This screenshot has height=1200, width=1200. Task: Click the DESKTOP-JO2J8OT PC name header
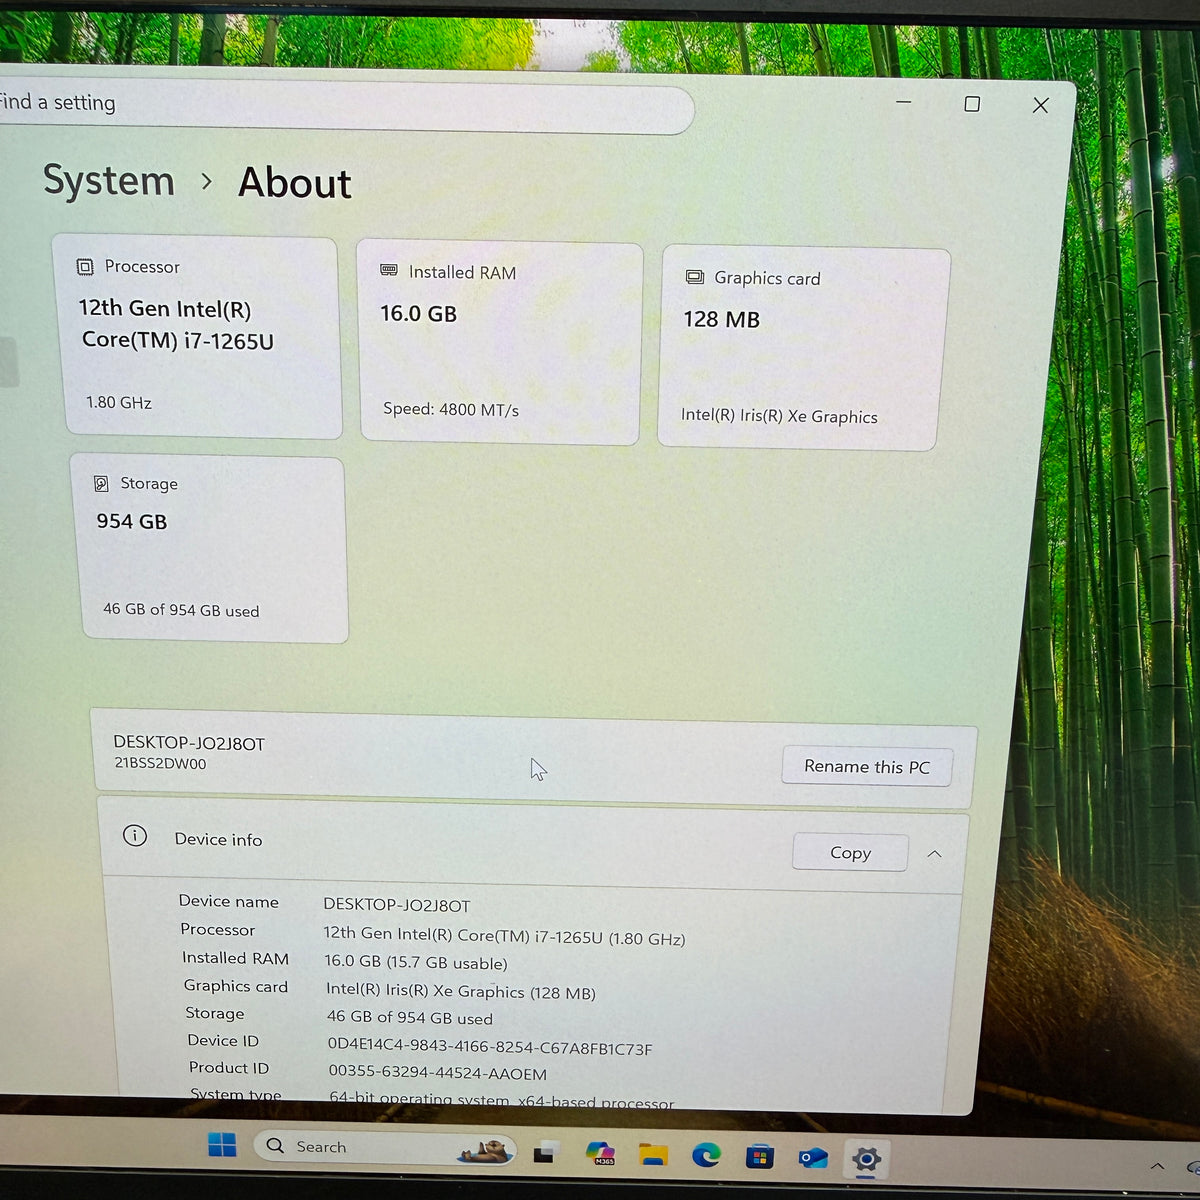[x=189, y=743]
